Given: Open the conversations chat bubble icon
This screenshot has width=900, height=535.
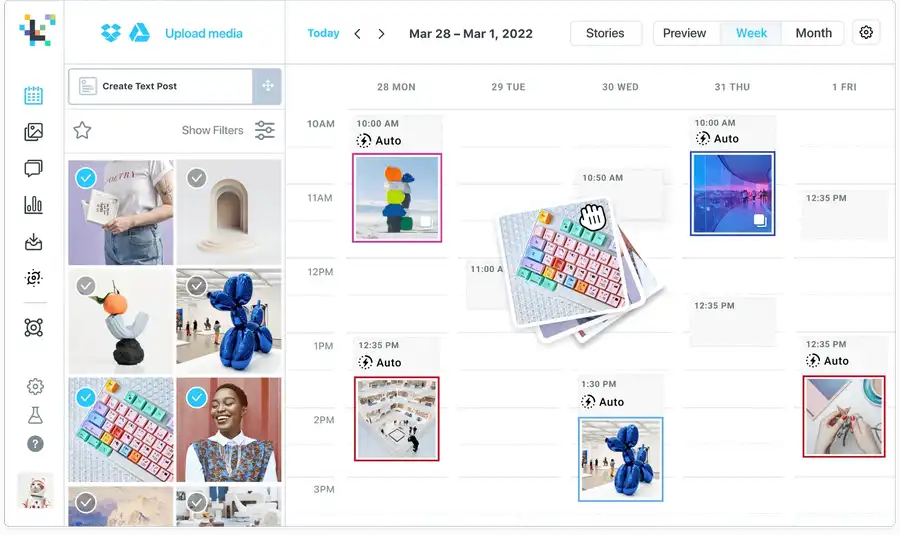Looking at the screenshot, I should (x=33, y=168).
